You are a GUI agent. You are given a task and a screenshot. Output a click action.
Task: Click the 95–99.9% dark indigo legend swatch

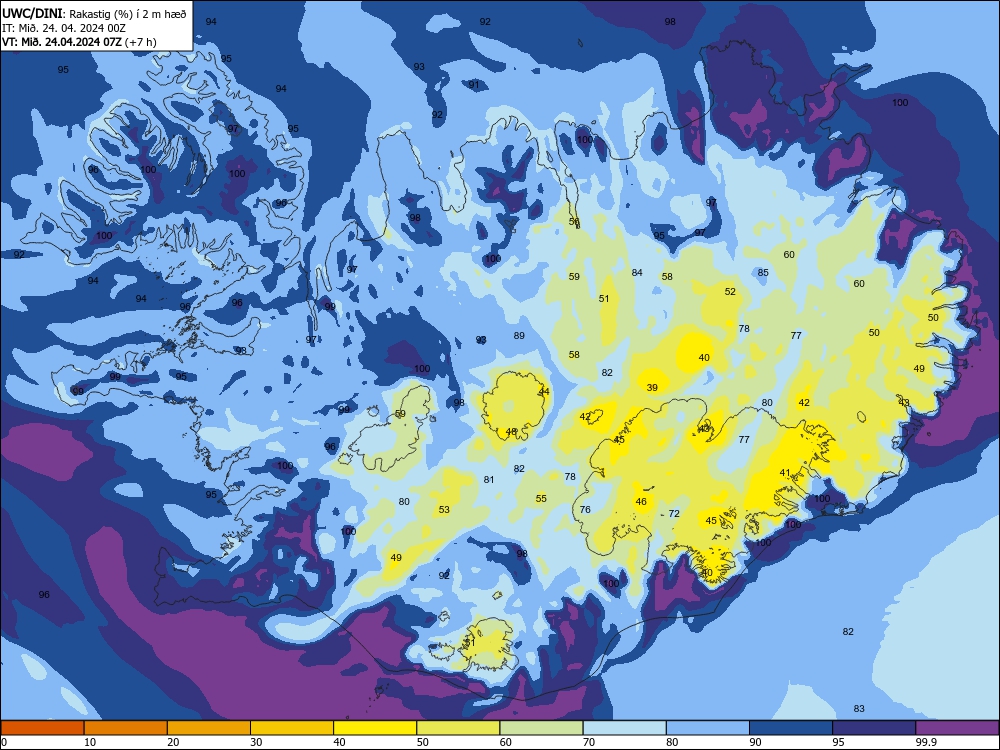click(x=874, y=728)
